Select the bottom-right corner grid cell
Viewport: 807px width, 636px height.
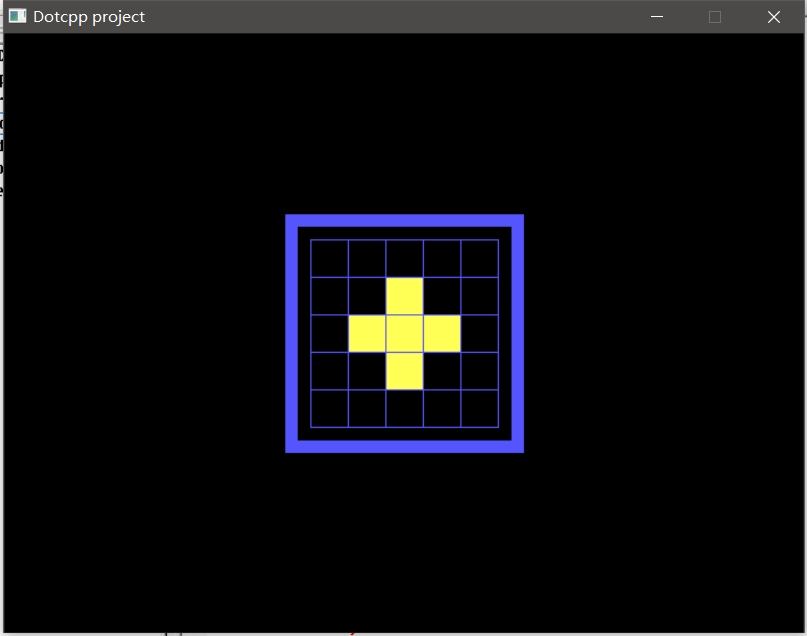tap(479, 408)
